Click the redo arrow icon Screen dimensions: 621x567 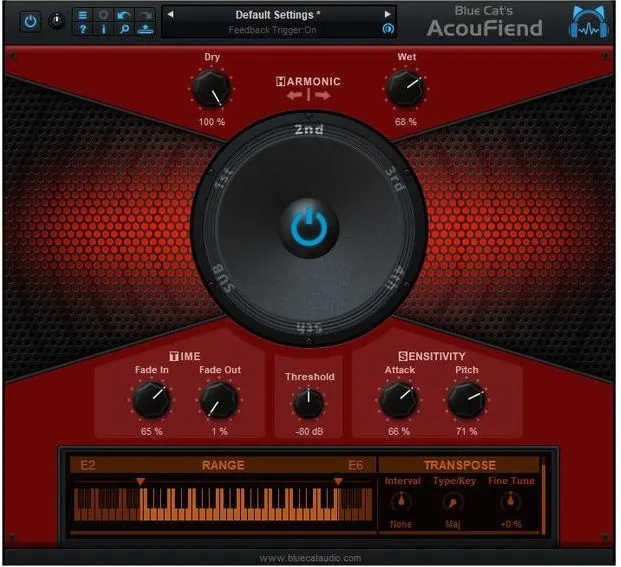pos(145,15)
